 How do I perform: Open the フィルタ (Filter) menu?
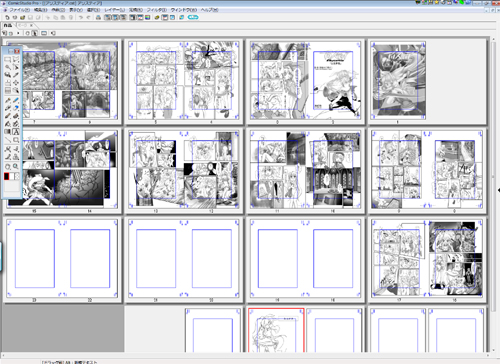[157, 10]
